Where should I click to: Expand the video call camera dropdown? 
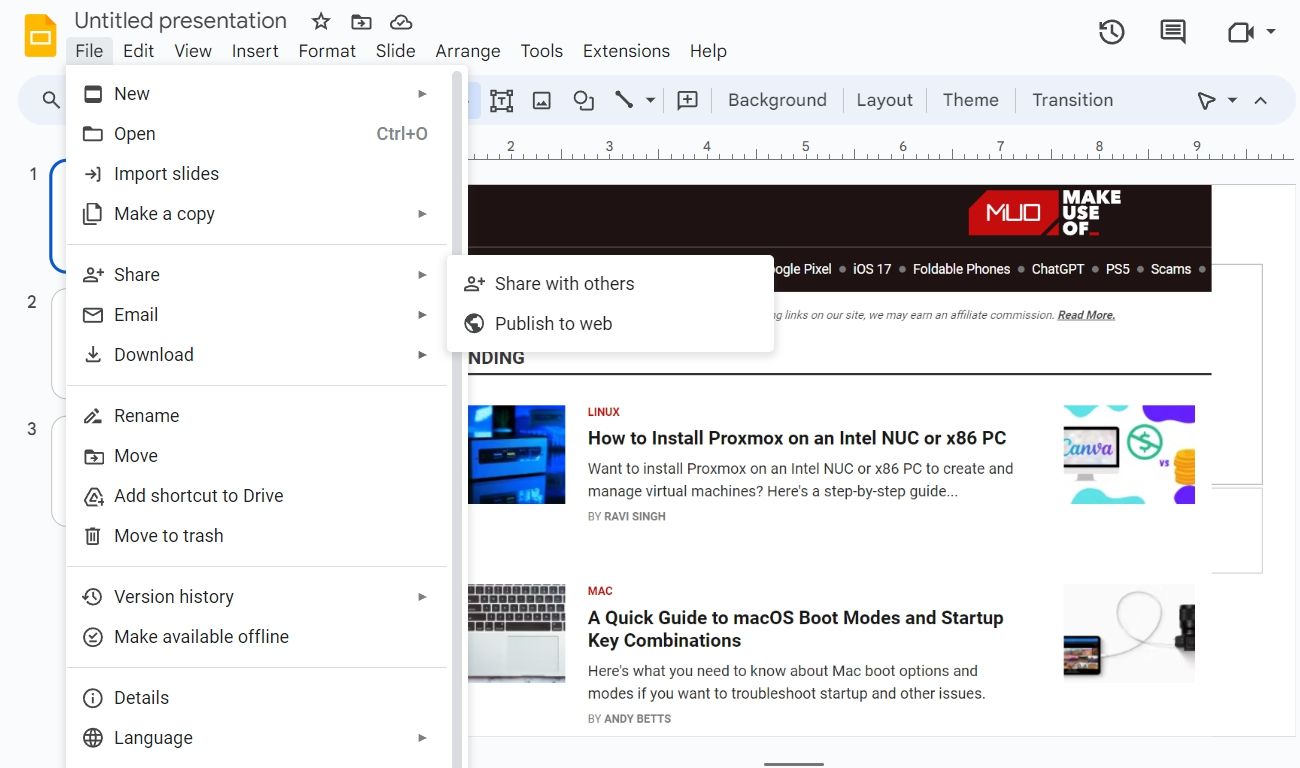point(1271,32)
